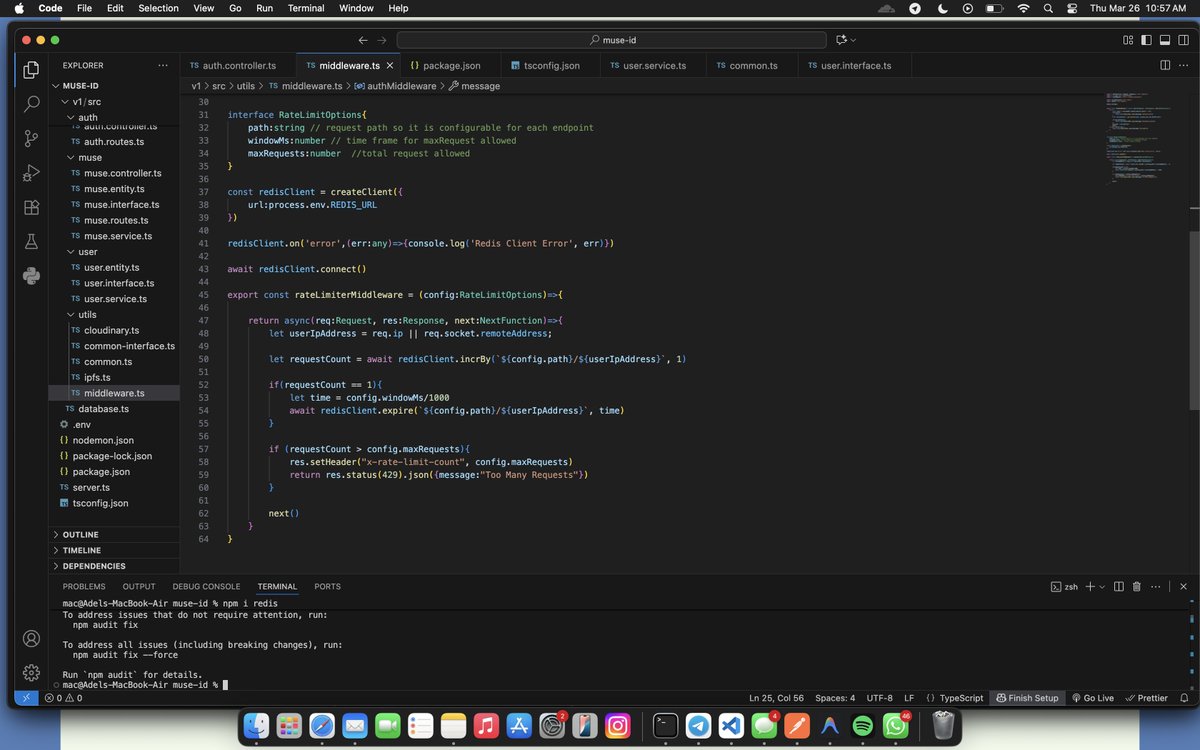
Task: Open the Explorer view in activity bar
Action: [31, 70]
